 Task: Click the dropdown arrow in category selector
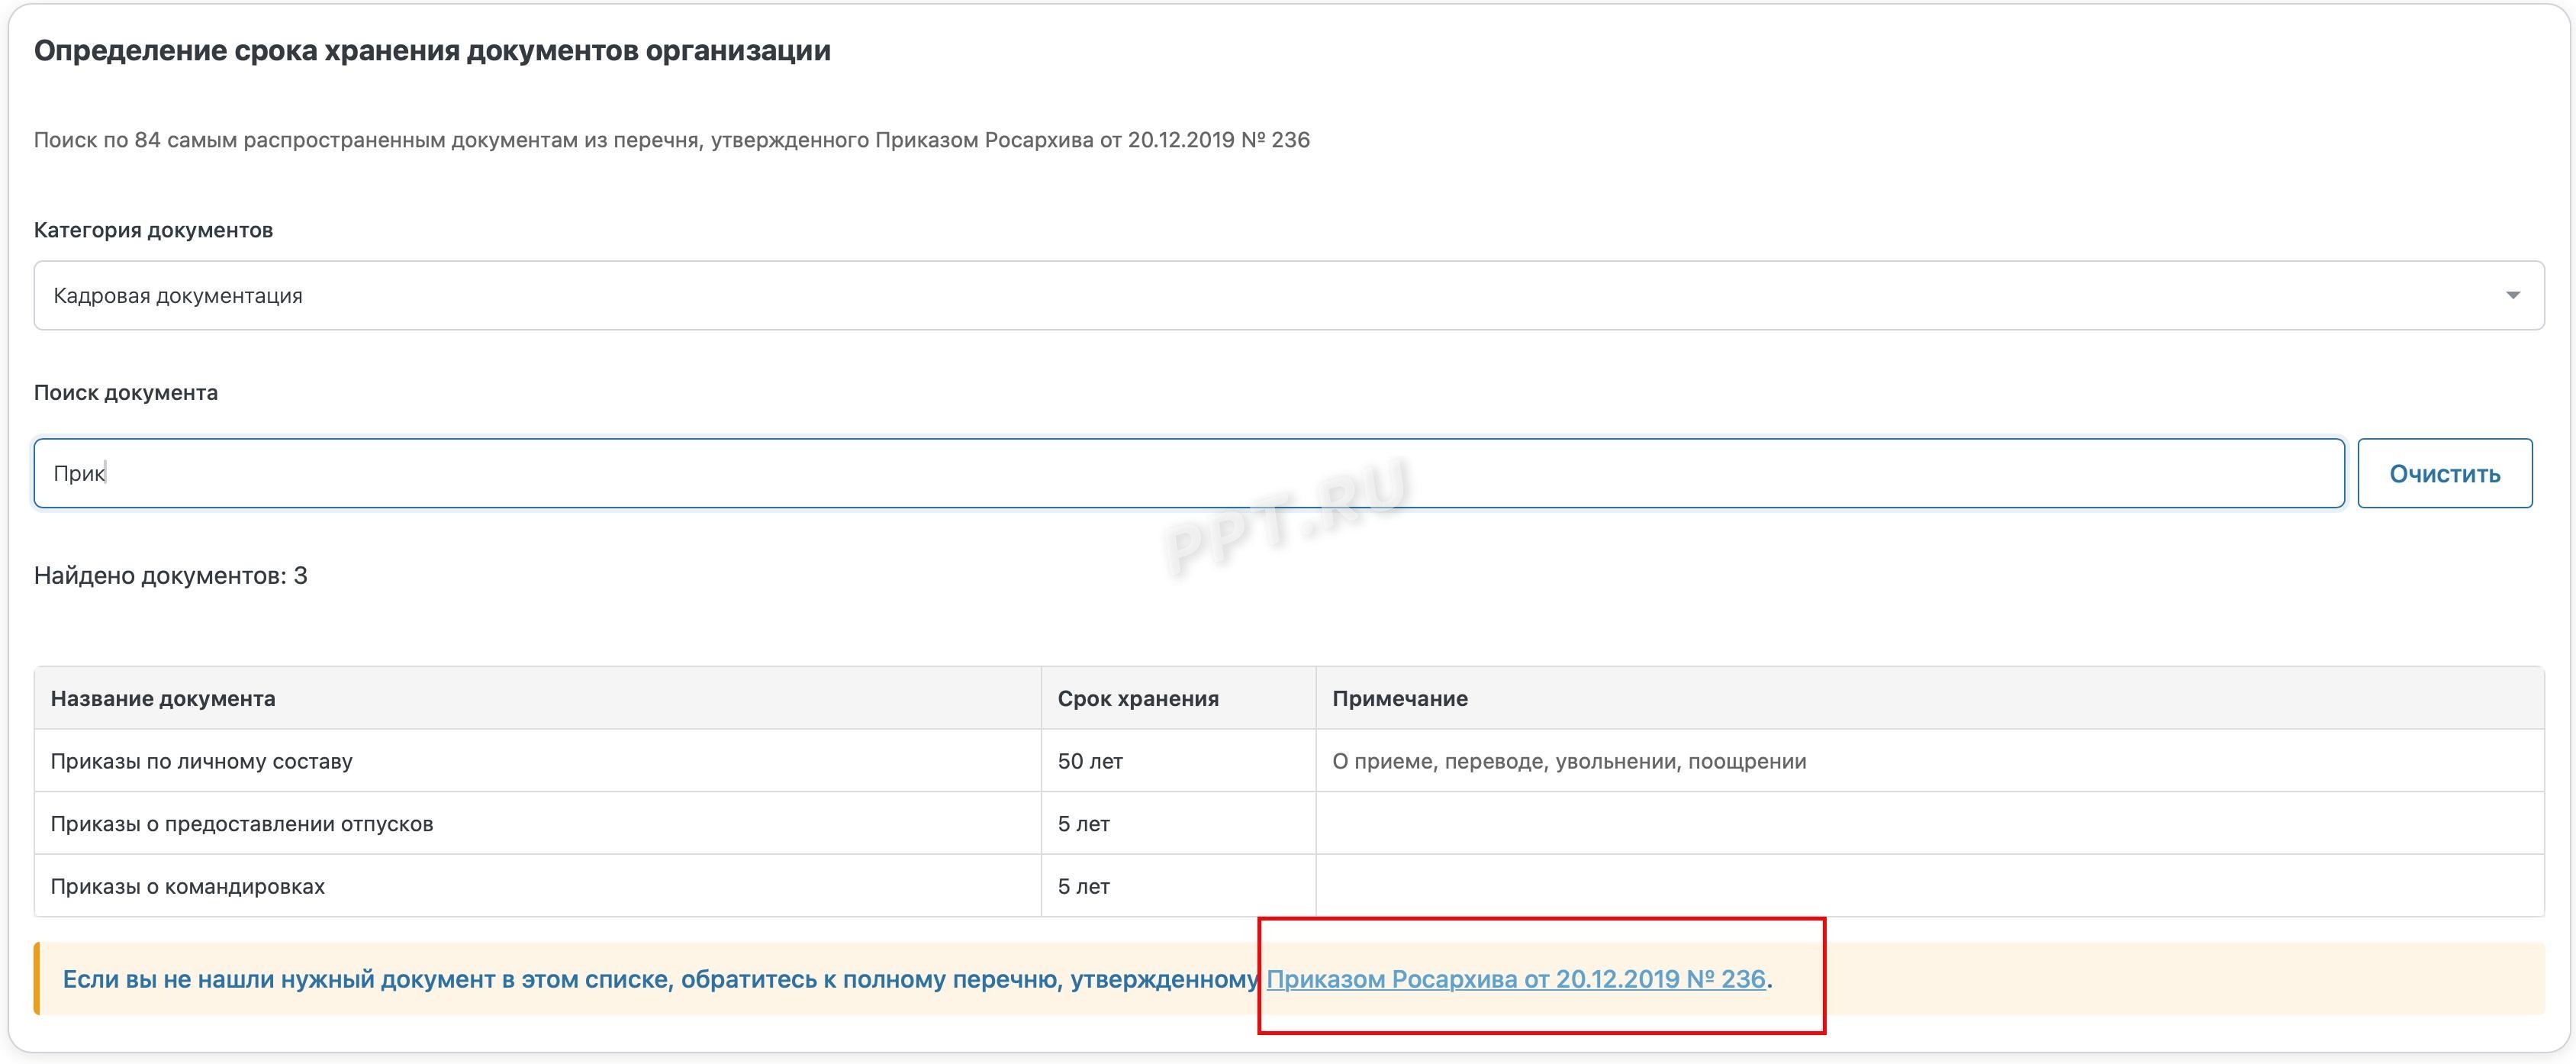click(x=2512, y=295)
